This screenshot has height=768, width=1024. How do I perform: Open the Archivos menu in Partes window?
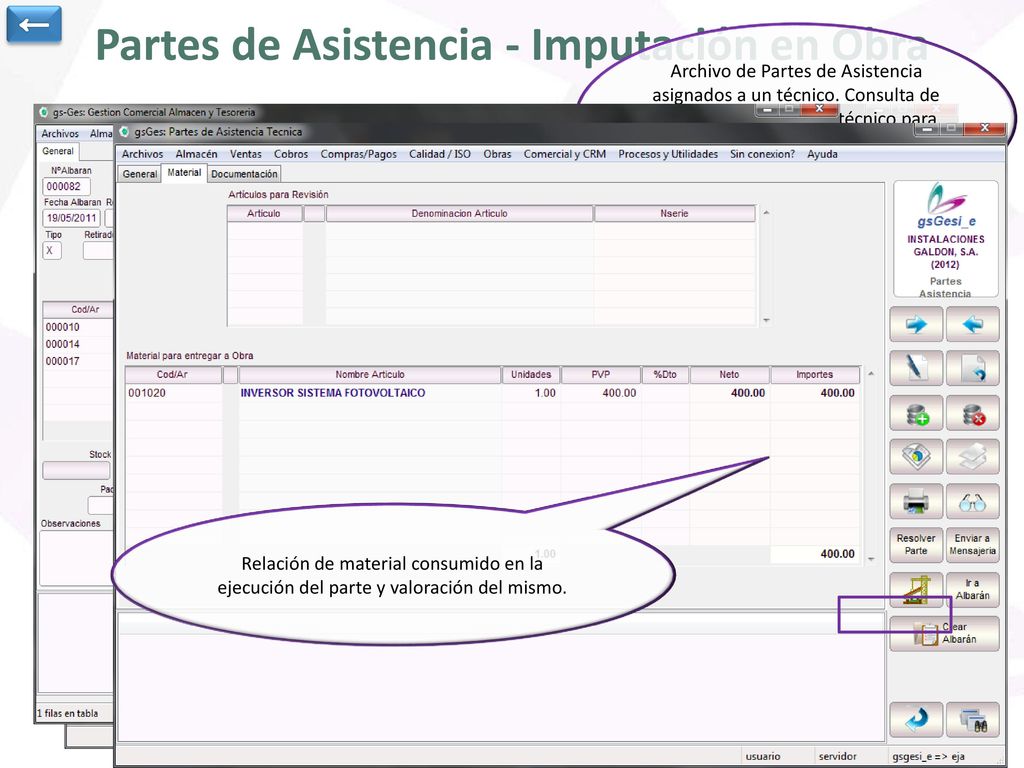click(142, 154)
